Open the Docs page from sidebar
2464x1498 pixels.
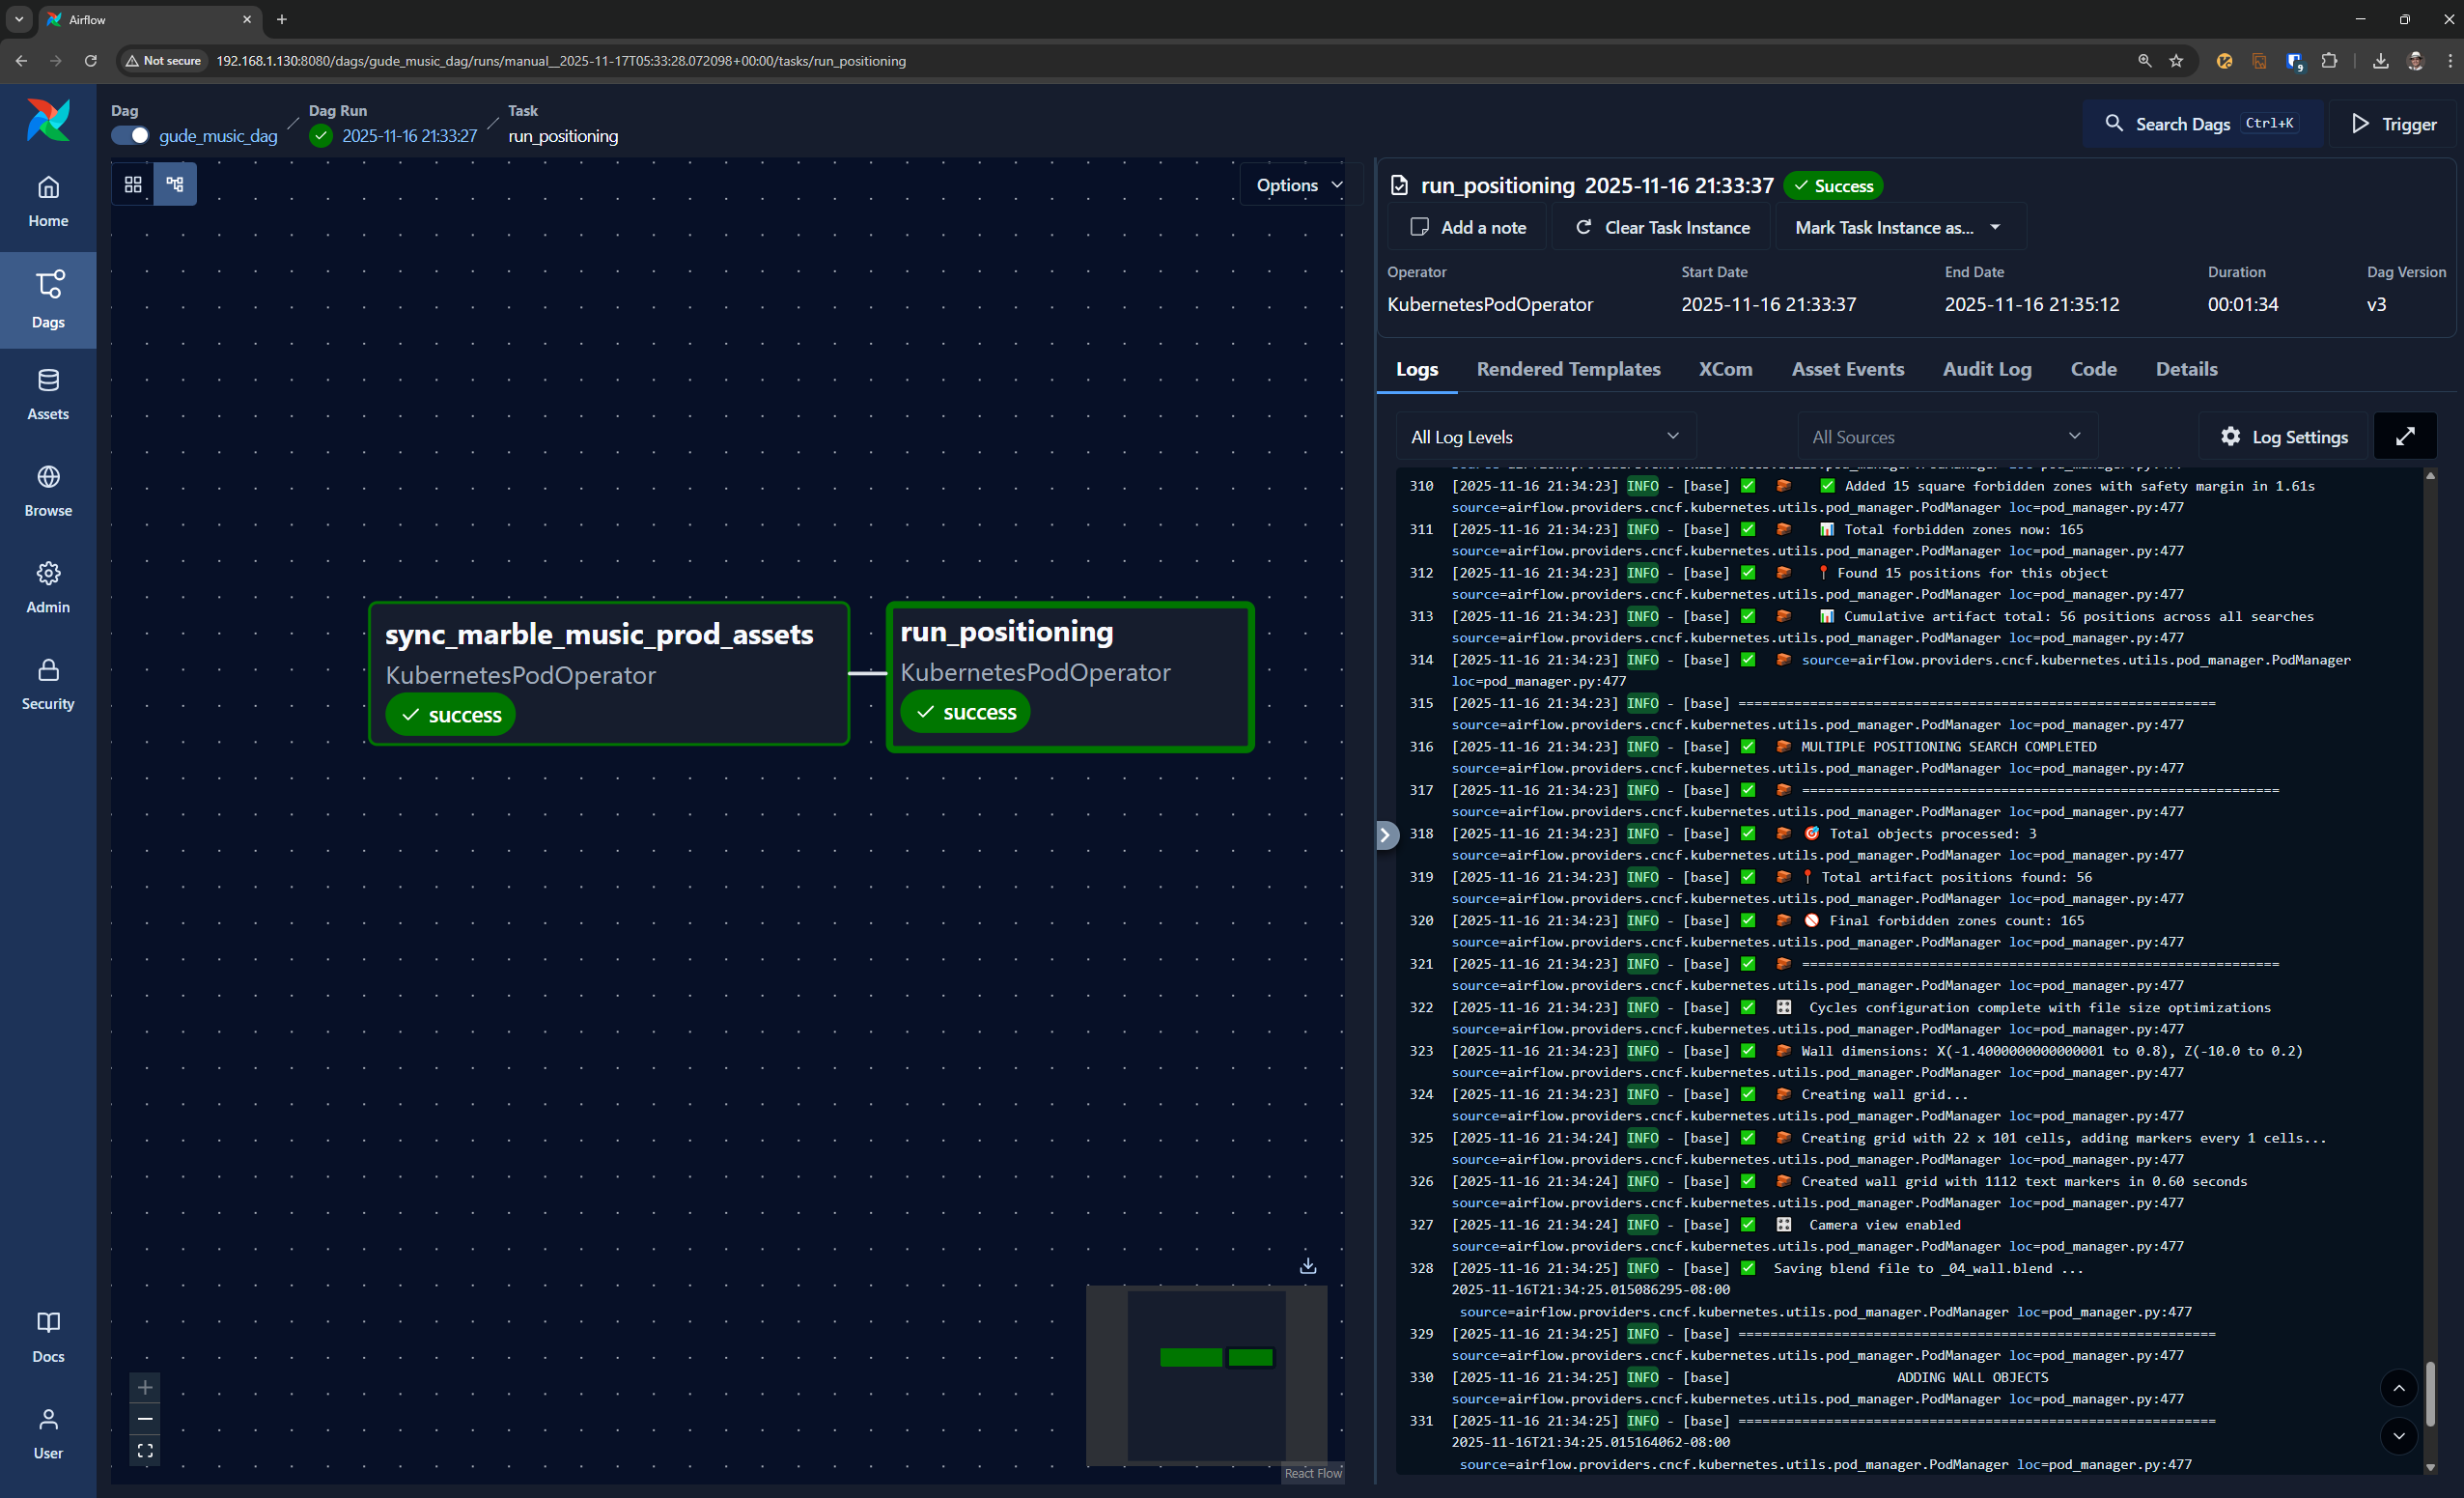48,1337
